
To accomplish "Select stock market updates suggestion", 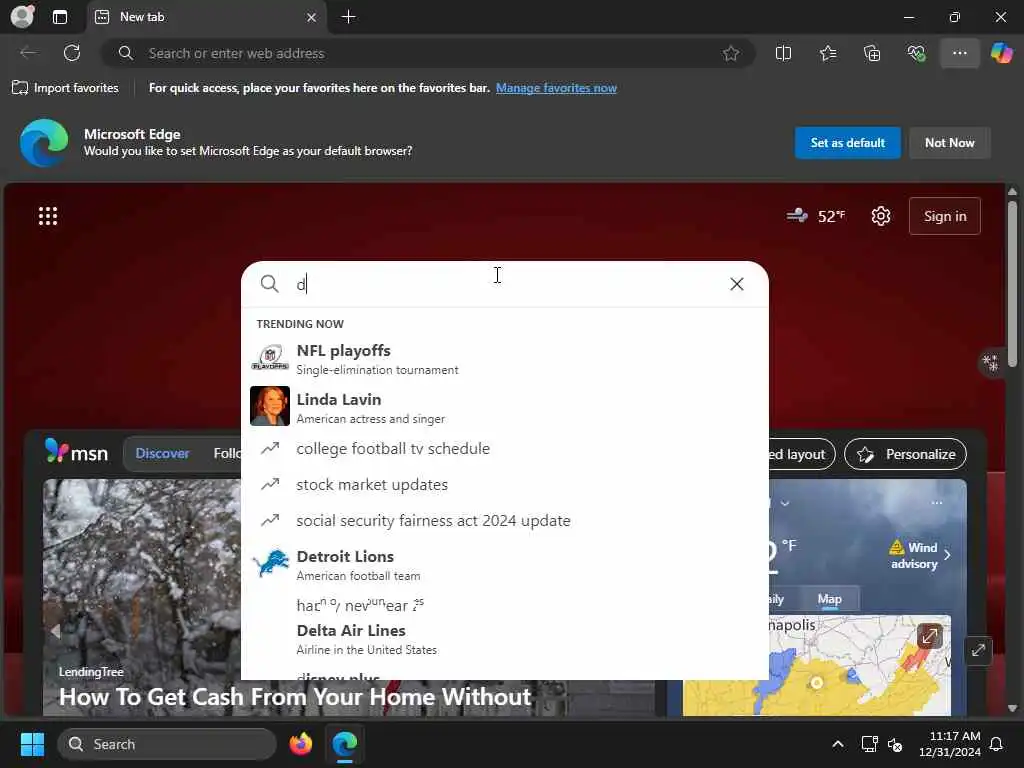I will pyautogui.click(x=504, y=485).
